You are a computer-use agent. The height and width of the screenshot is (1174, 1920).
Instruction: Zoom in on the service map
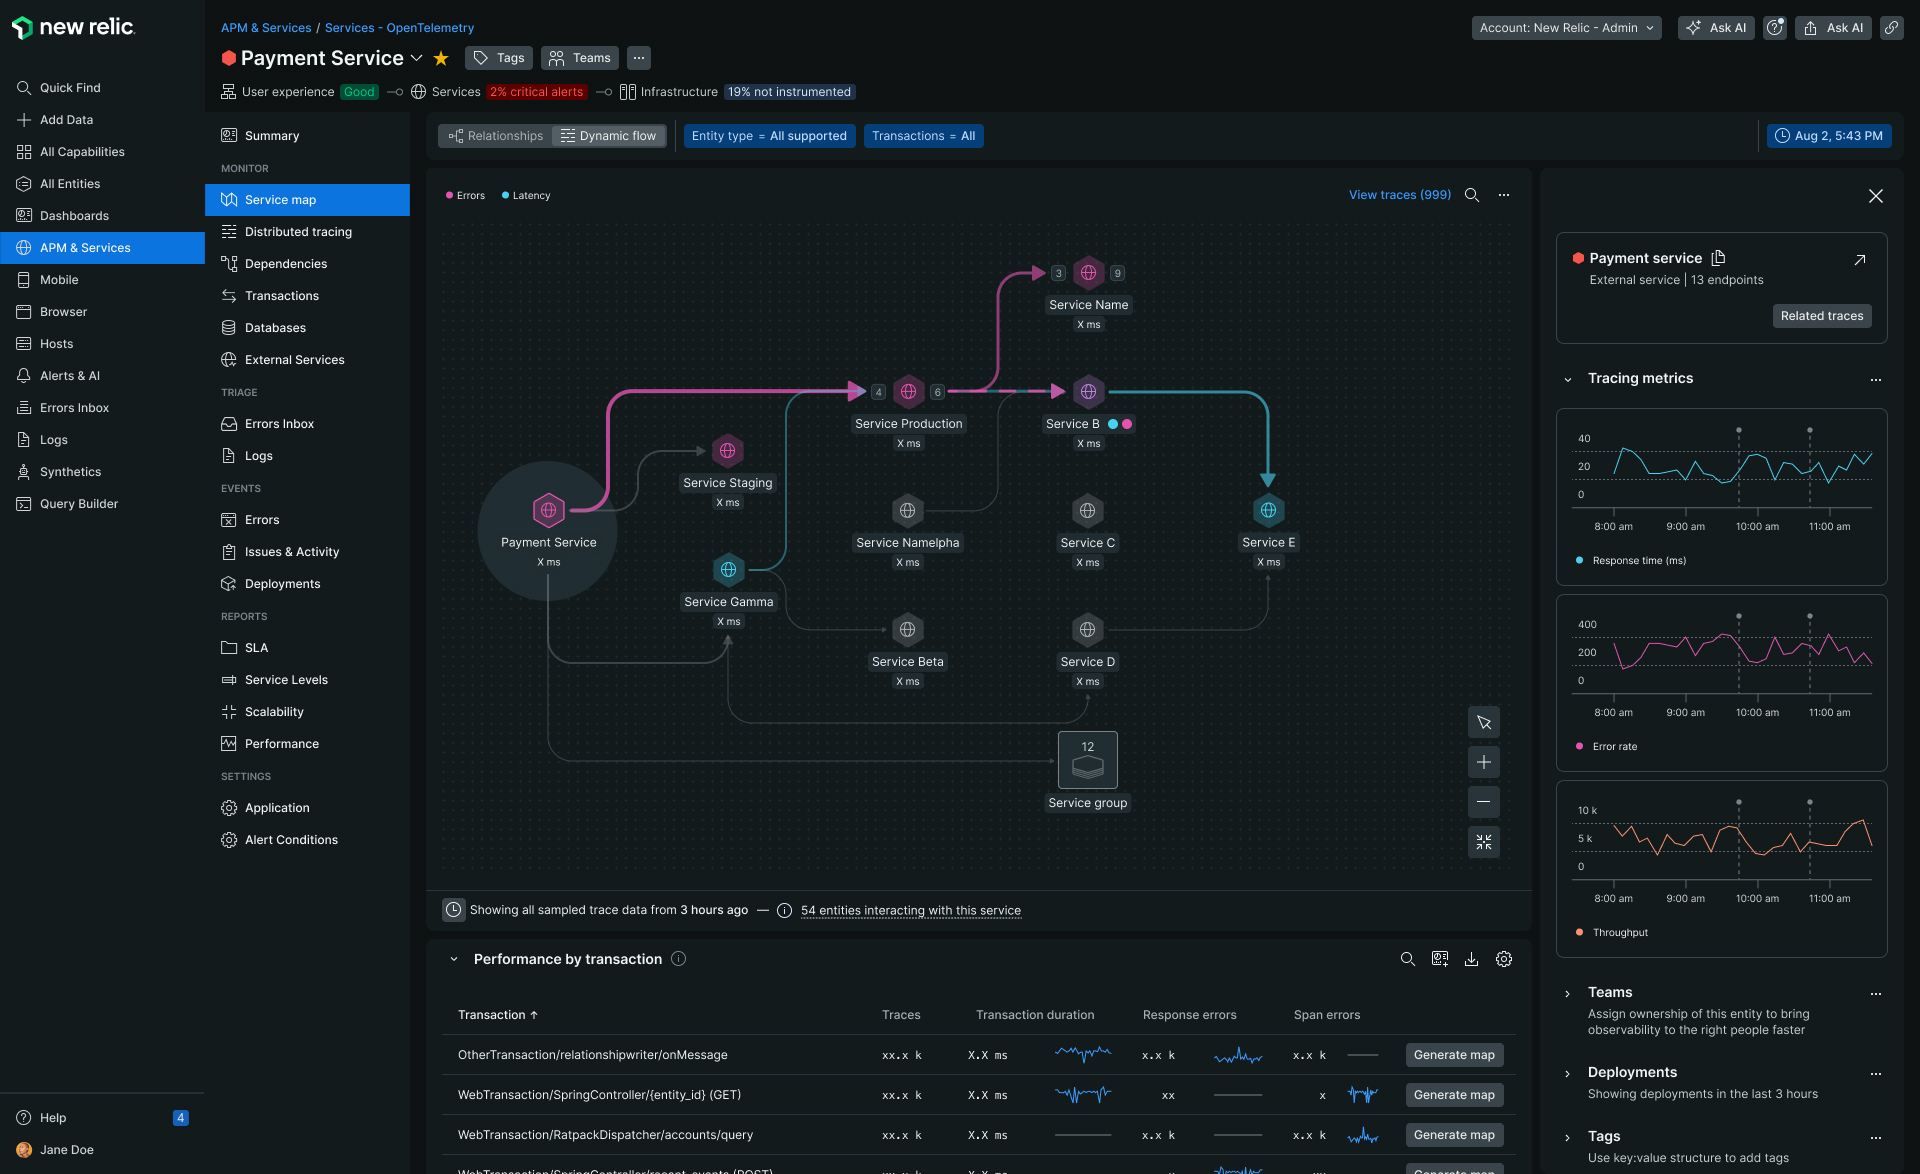1484,762
